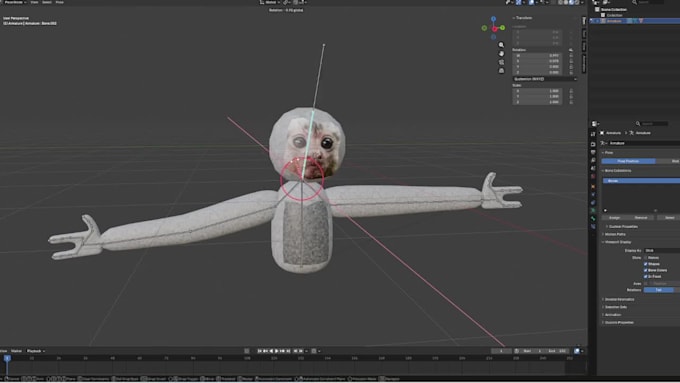This screenshot has height=383, width=680.
Task: Disable the Shapes checkbox
Action: tap(645, 264)
